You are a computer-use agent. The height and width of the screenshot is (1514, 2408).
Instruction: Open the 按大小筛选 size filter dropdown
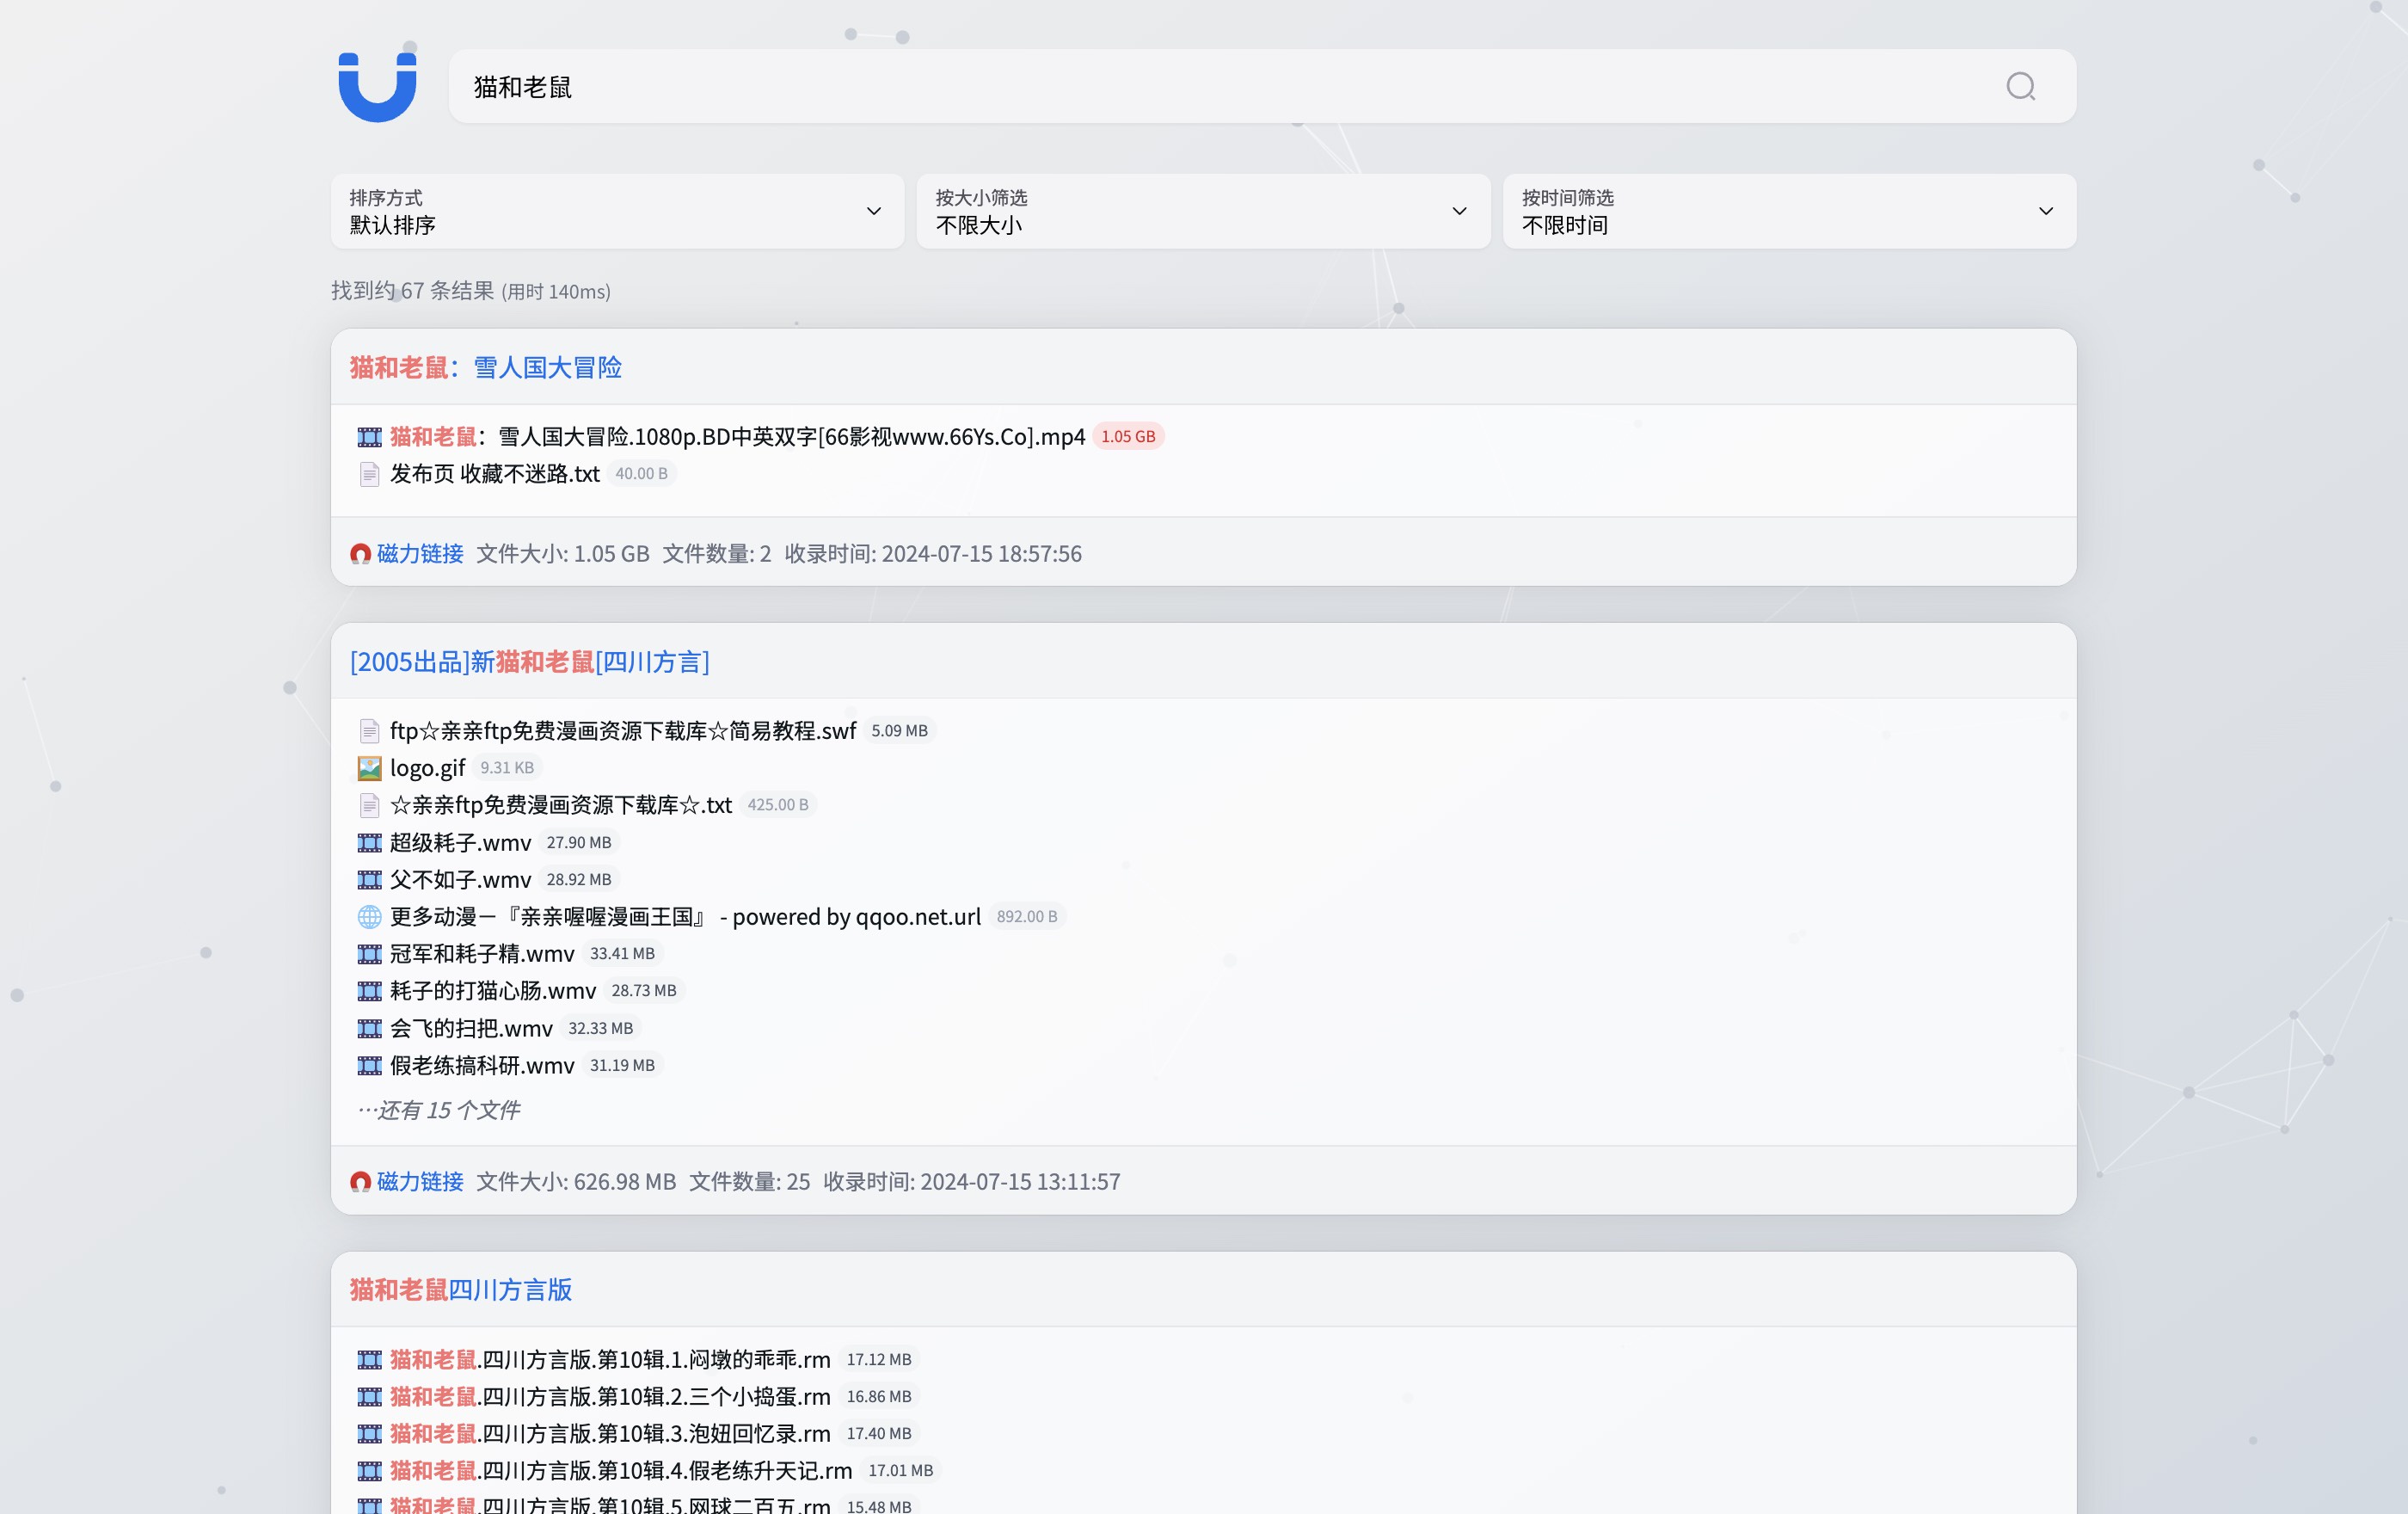pyautogui.click(x=1202, y=211)
